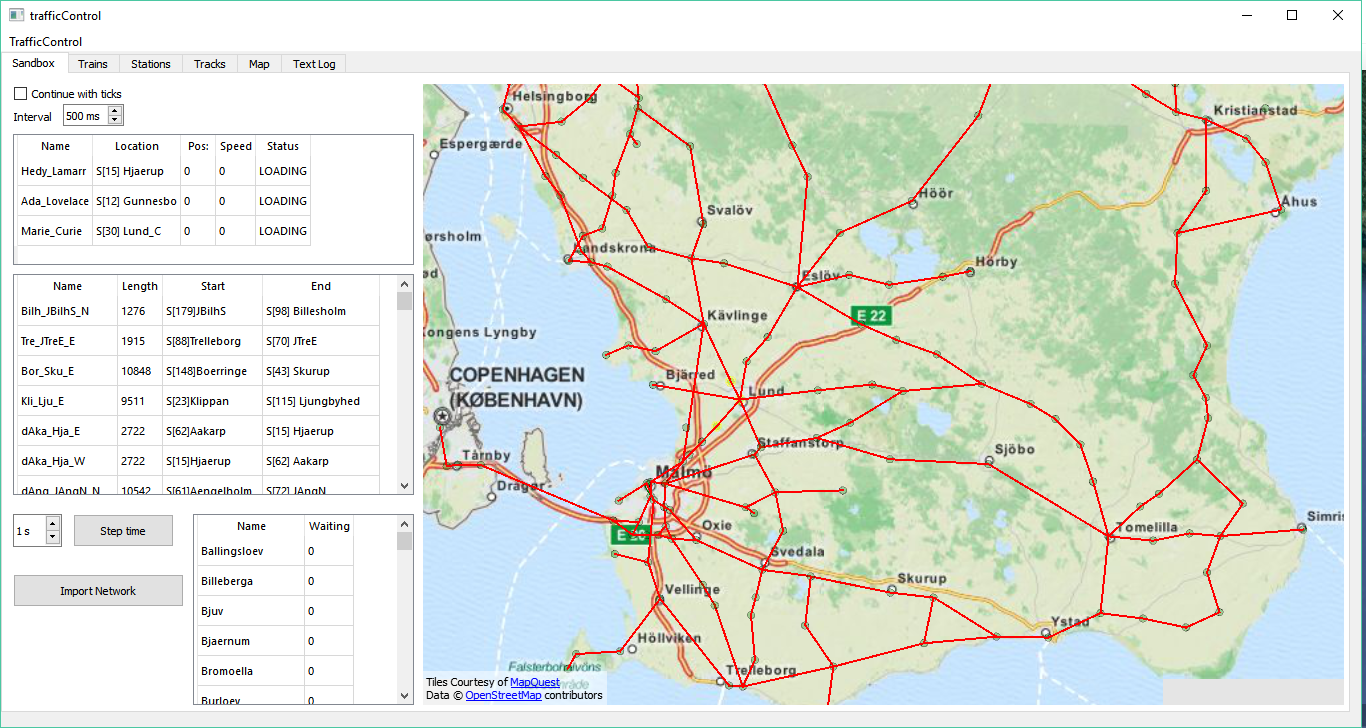Open the TrafficControl menu
The height and width of the screenshot is (728, 1366).
[45, 42]
